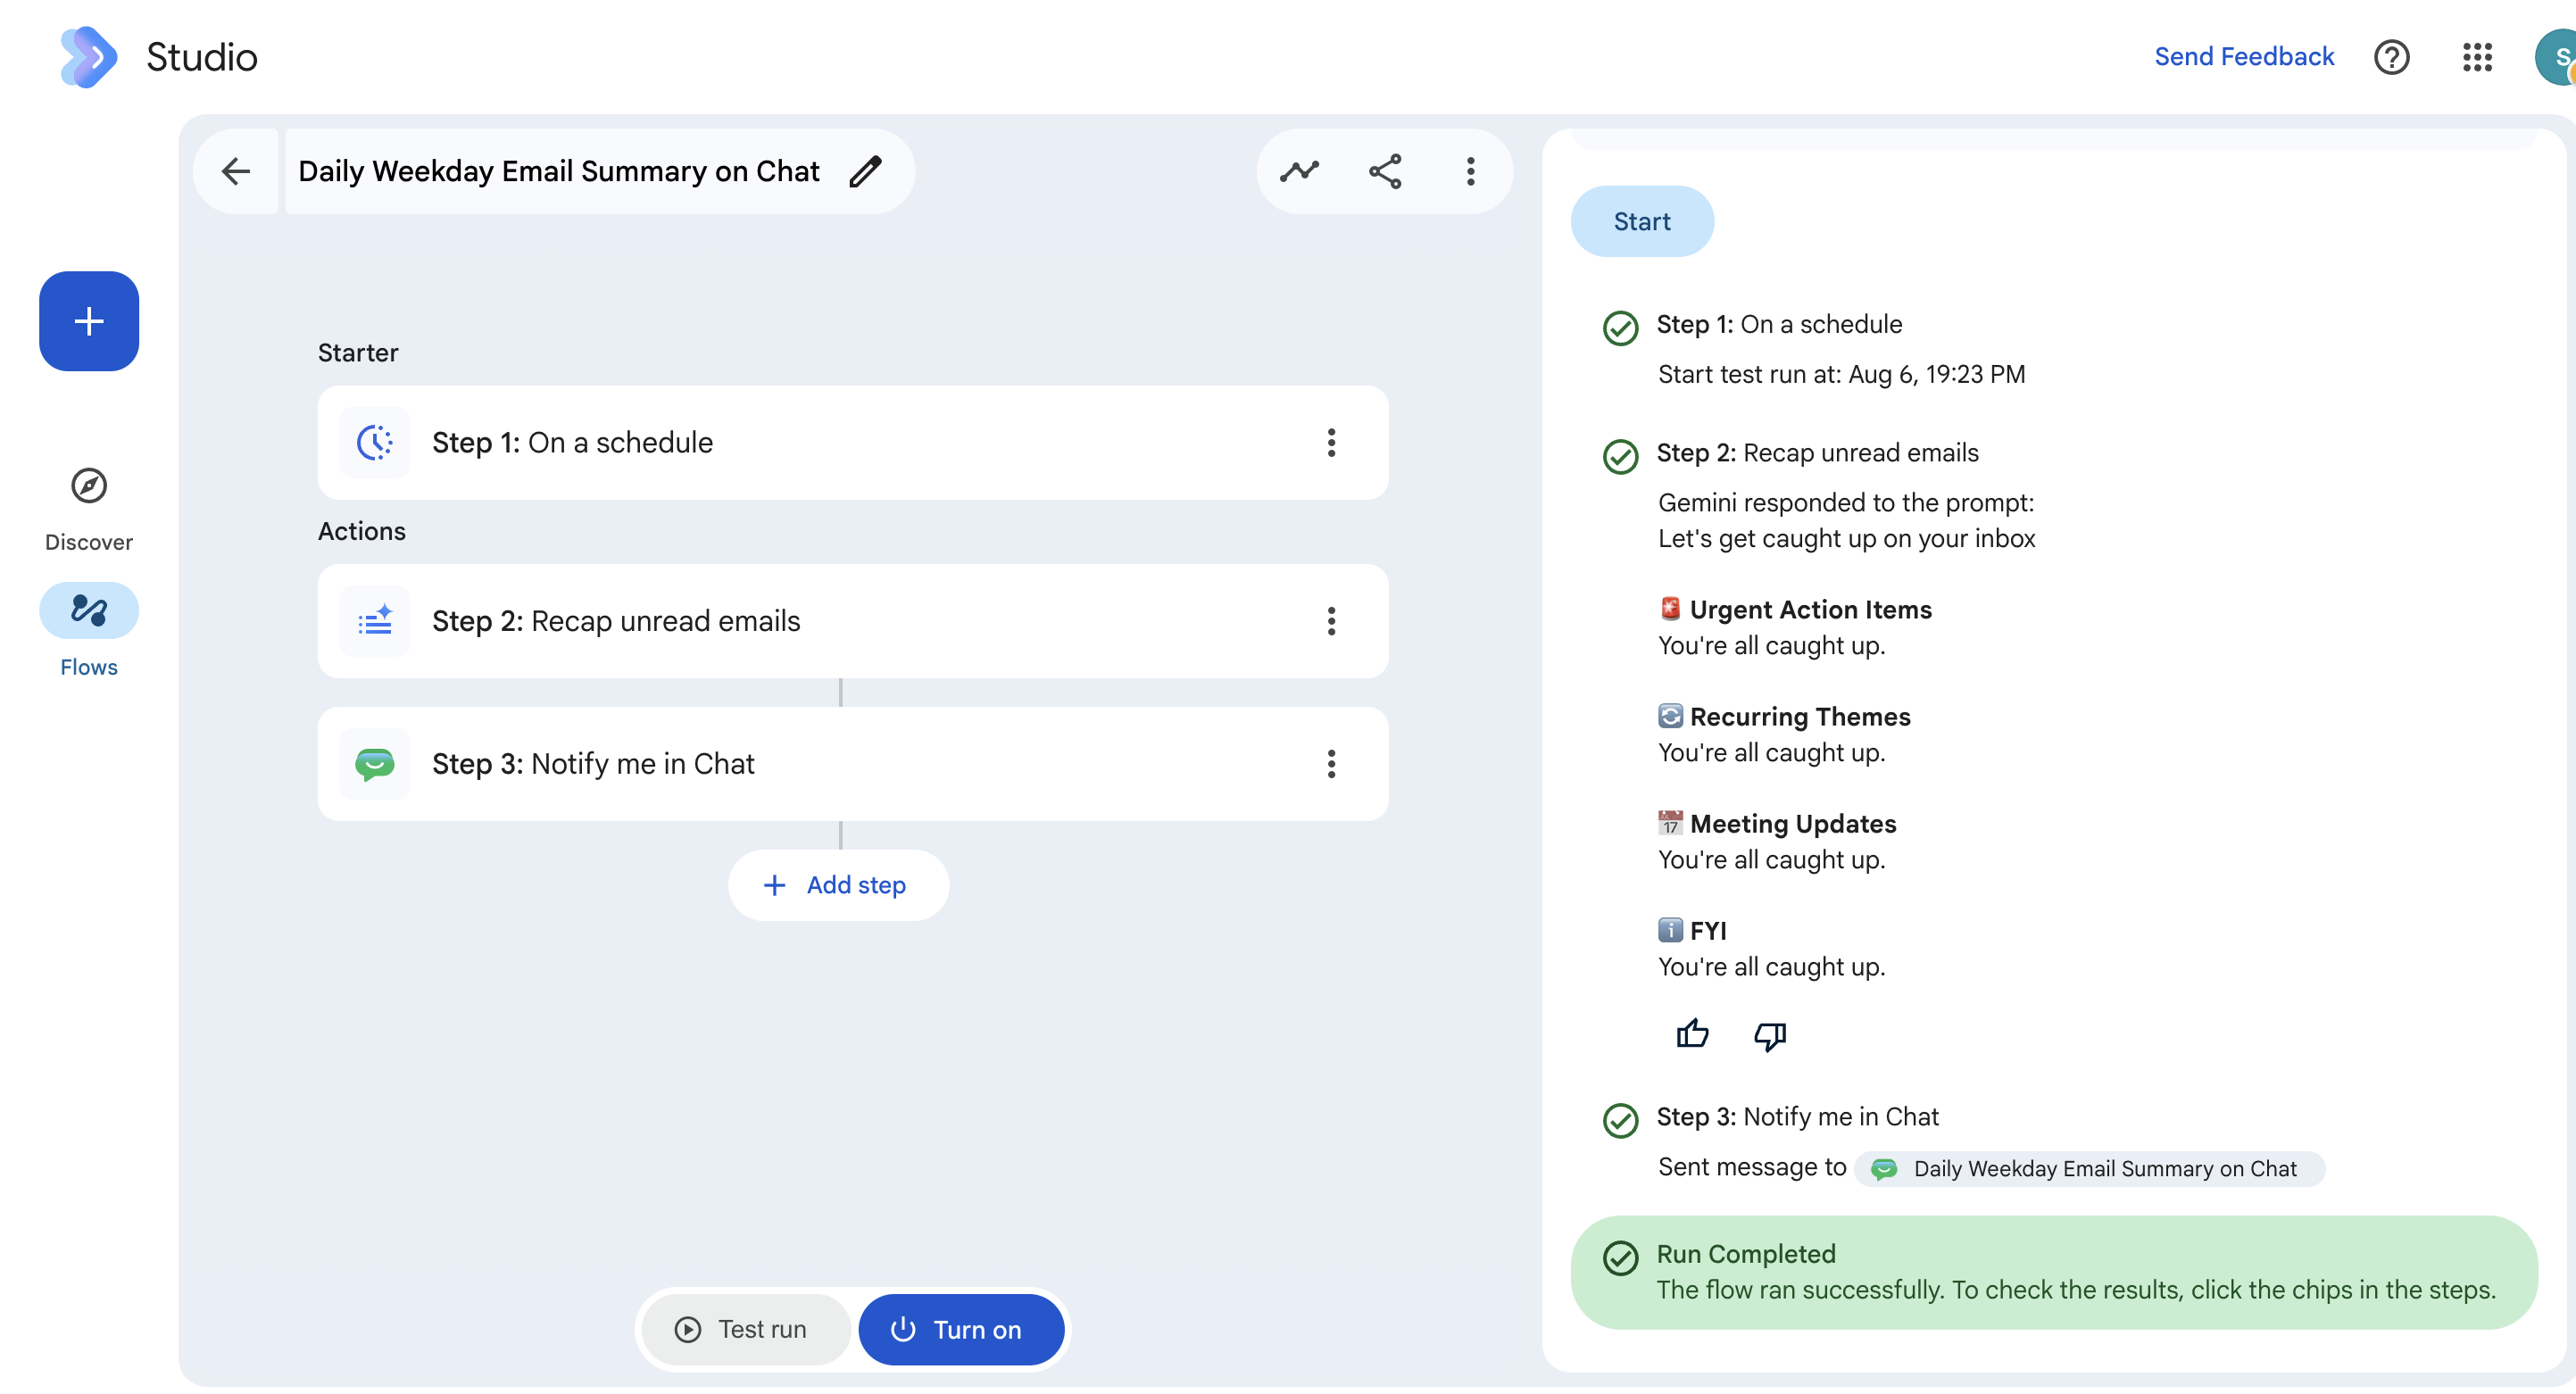Screen dimensions: 2576x1394
Task: Open Flows in the sidebar
Action: coord(89,631)
